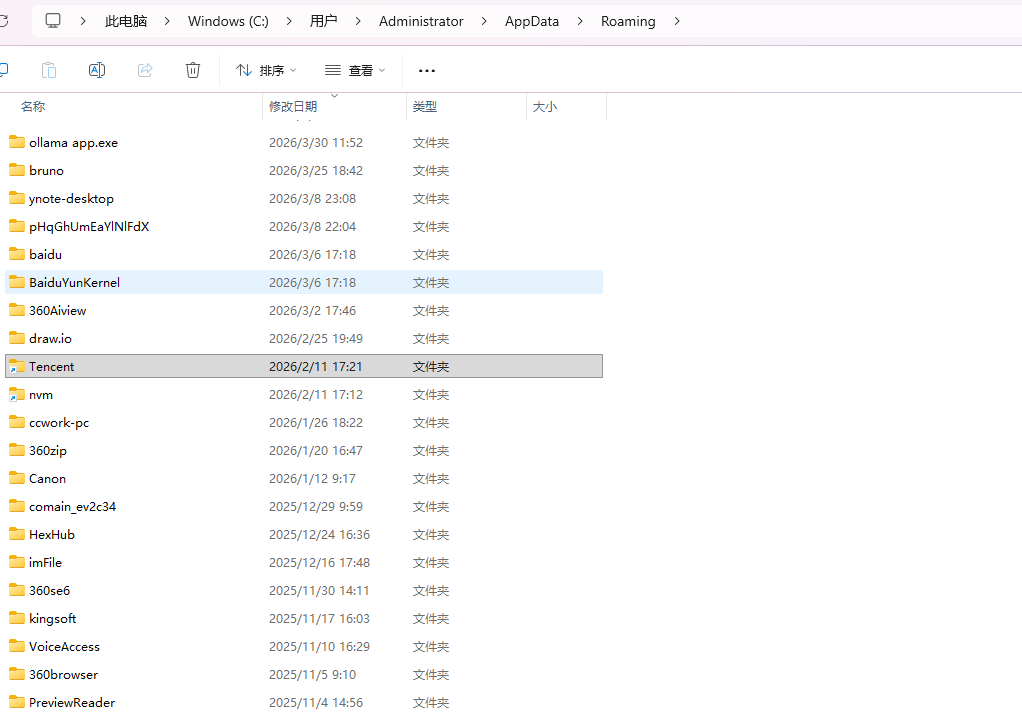
Task: Click folder icon next to VoiceAccess
Action: (x=17, y=646)
